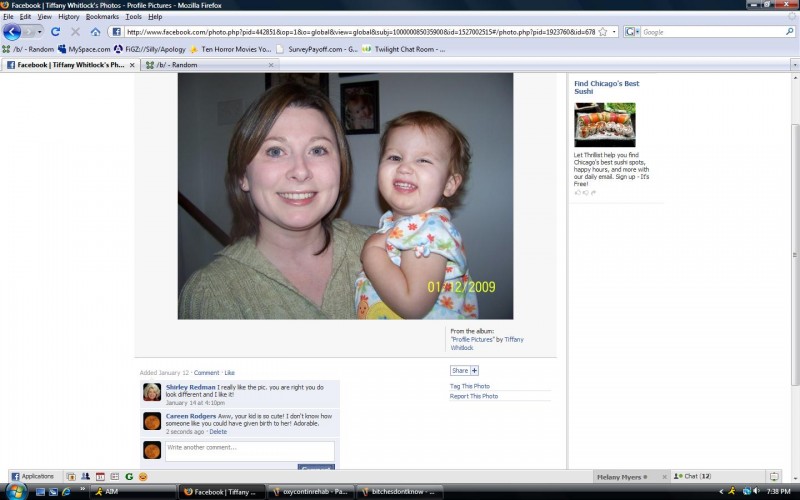Open Shirley Redman's profile name link
The image size is (800, 500).
coord(190,387)
